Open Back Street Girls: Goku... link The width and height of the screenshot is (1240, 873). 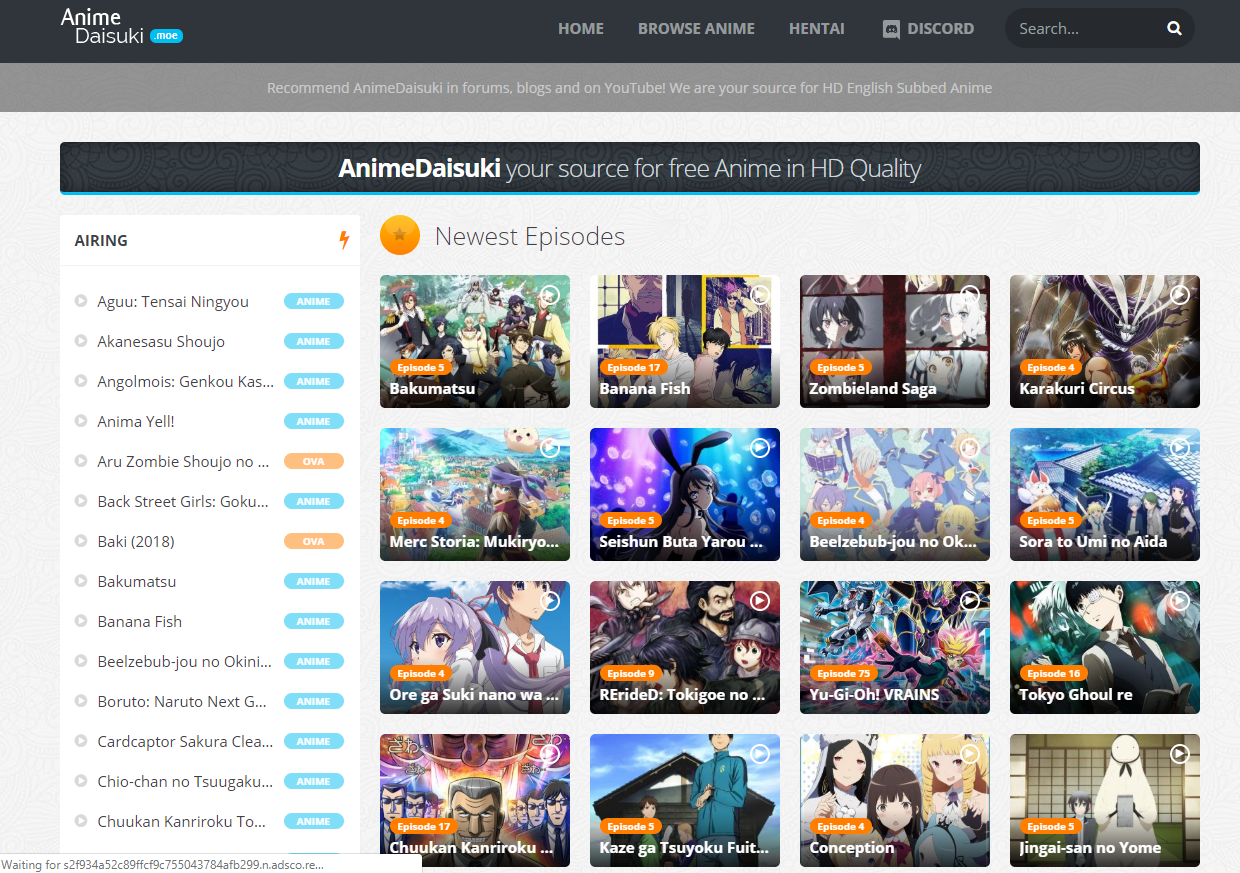183,501
